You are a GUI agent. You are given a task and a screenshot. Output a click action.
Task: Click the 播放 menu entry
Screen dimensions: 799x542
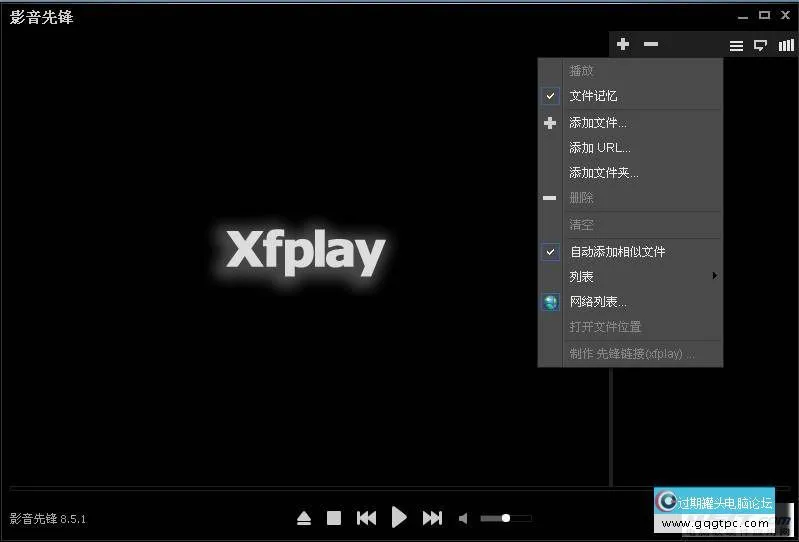[630, 71]
